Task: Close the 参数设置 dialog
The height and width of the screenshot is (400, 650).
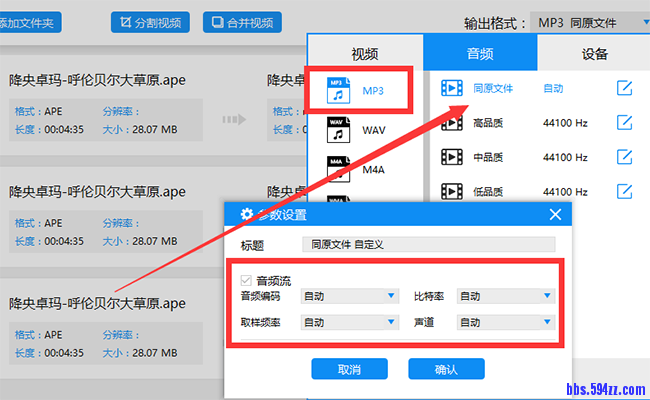Action: (556, 215)
